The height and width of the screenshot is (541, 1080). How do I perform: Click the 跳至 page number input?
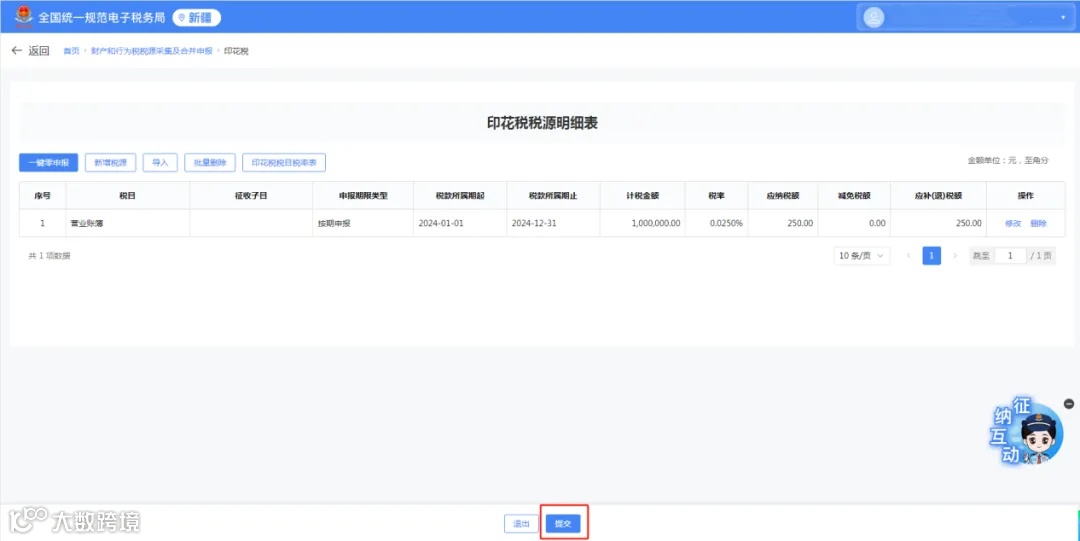(1010, 256)
